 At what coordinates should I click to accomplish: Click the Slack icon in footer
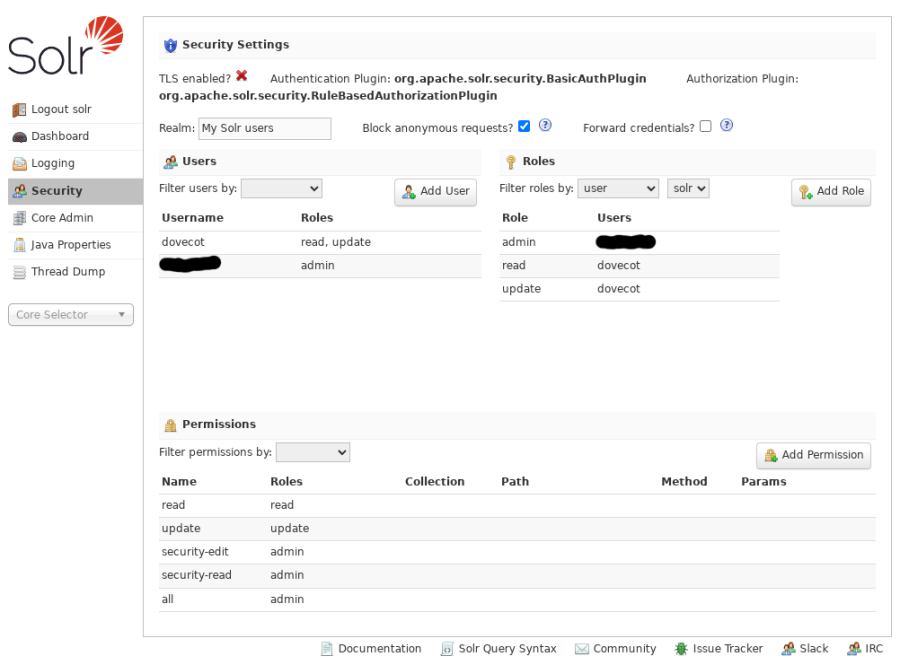tap(789, 649)
